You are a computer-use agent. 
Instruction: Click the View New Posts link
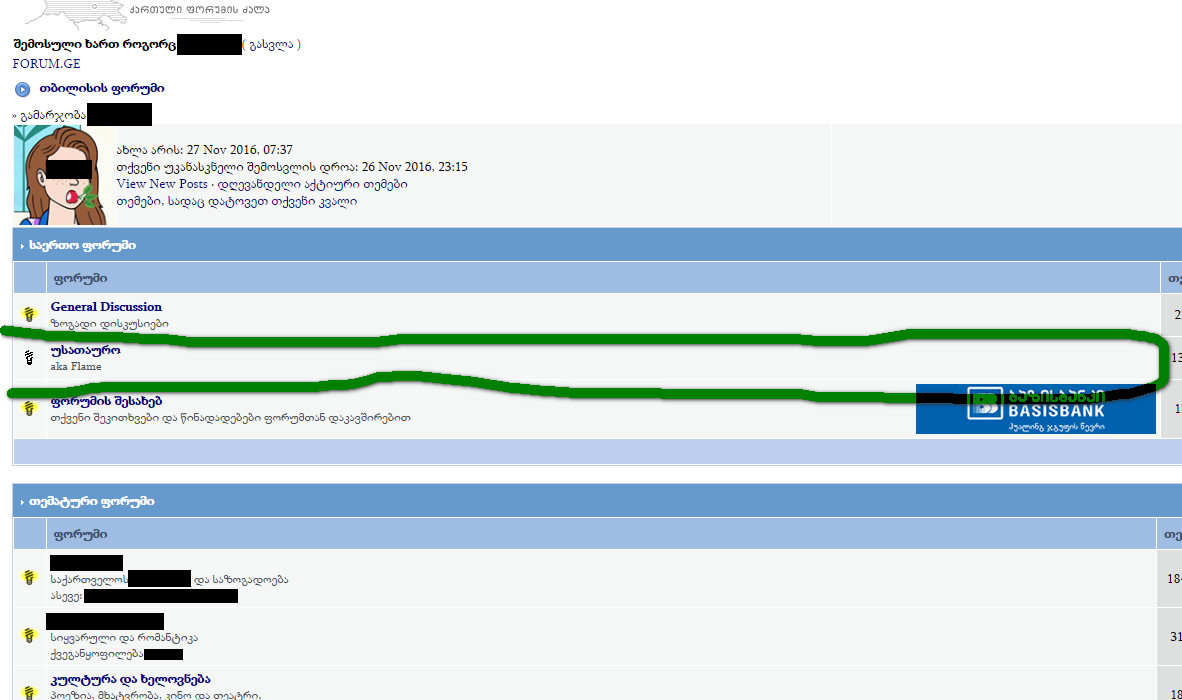point(161,184)
